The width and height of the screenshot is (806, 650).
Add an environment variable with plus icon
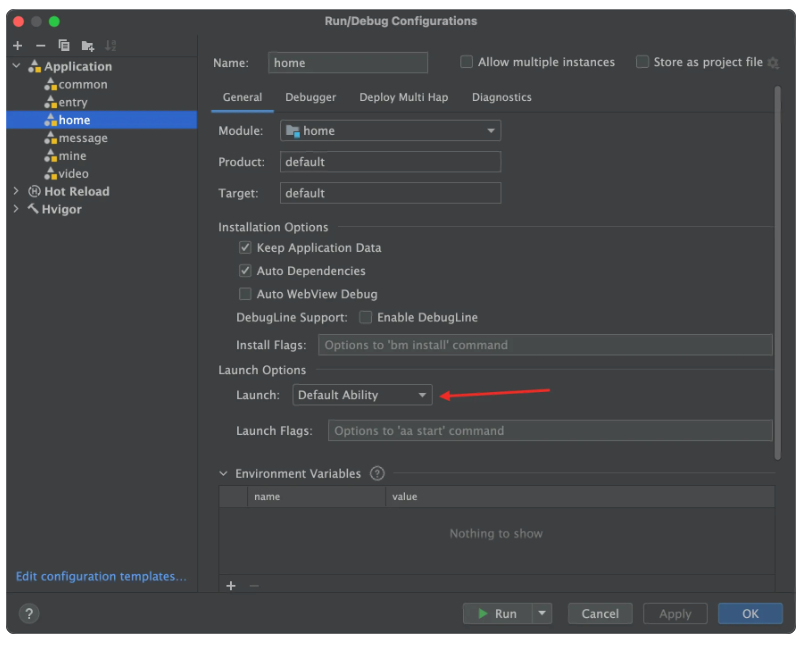(231, 586)
